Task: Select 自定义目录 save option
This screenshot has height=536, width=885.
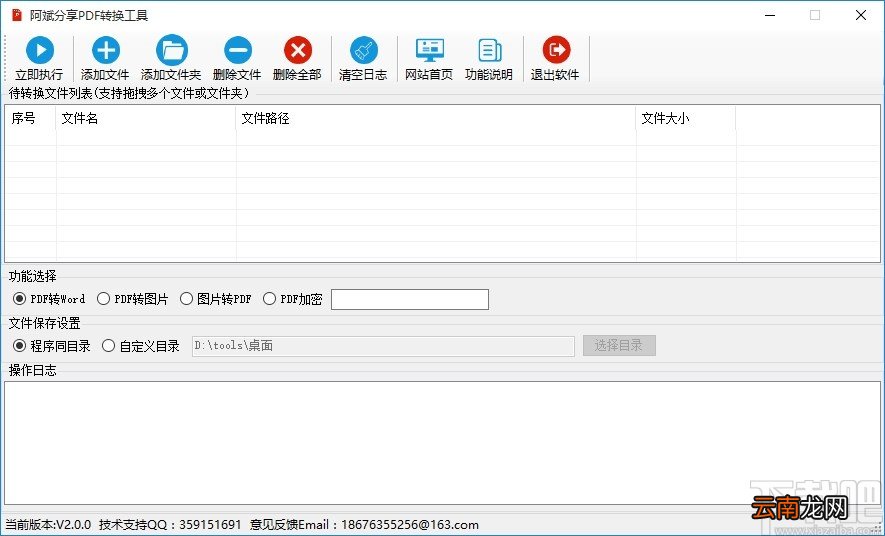Action: [x=141, y=346]
